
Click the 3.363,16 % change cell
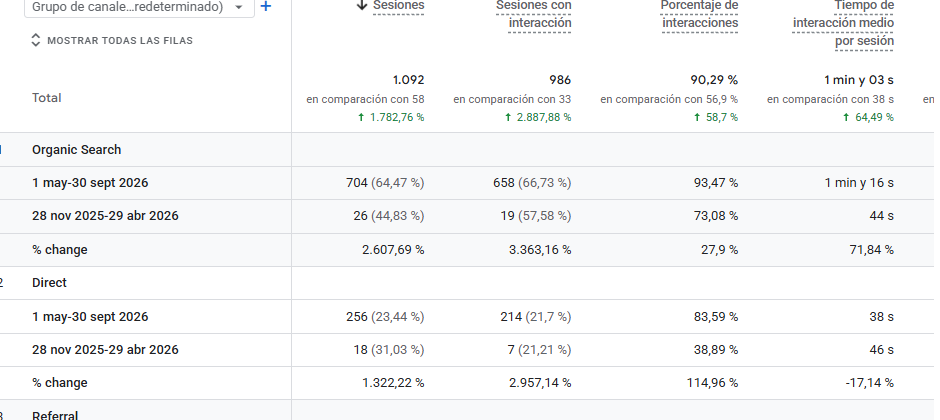pyautogui.click(x=540, y=250)
